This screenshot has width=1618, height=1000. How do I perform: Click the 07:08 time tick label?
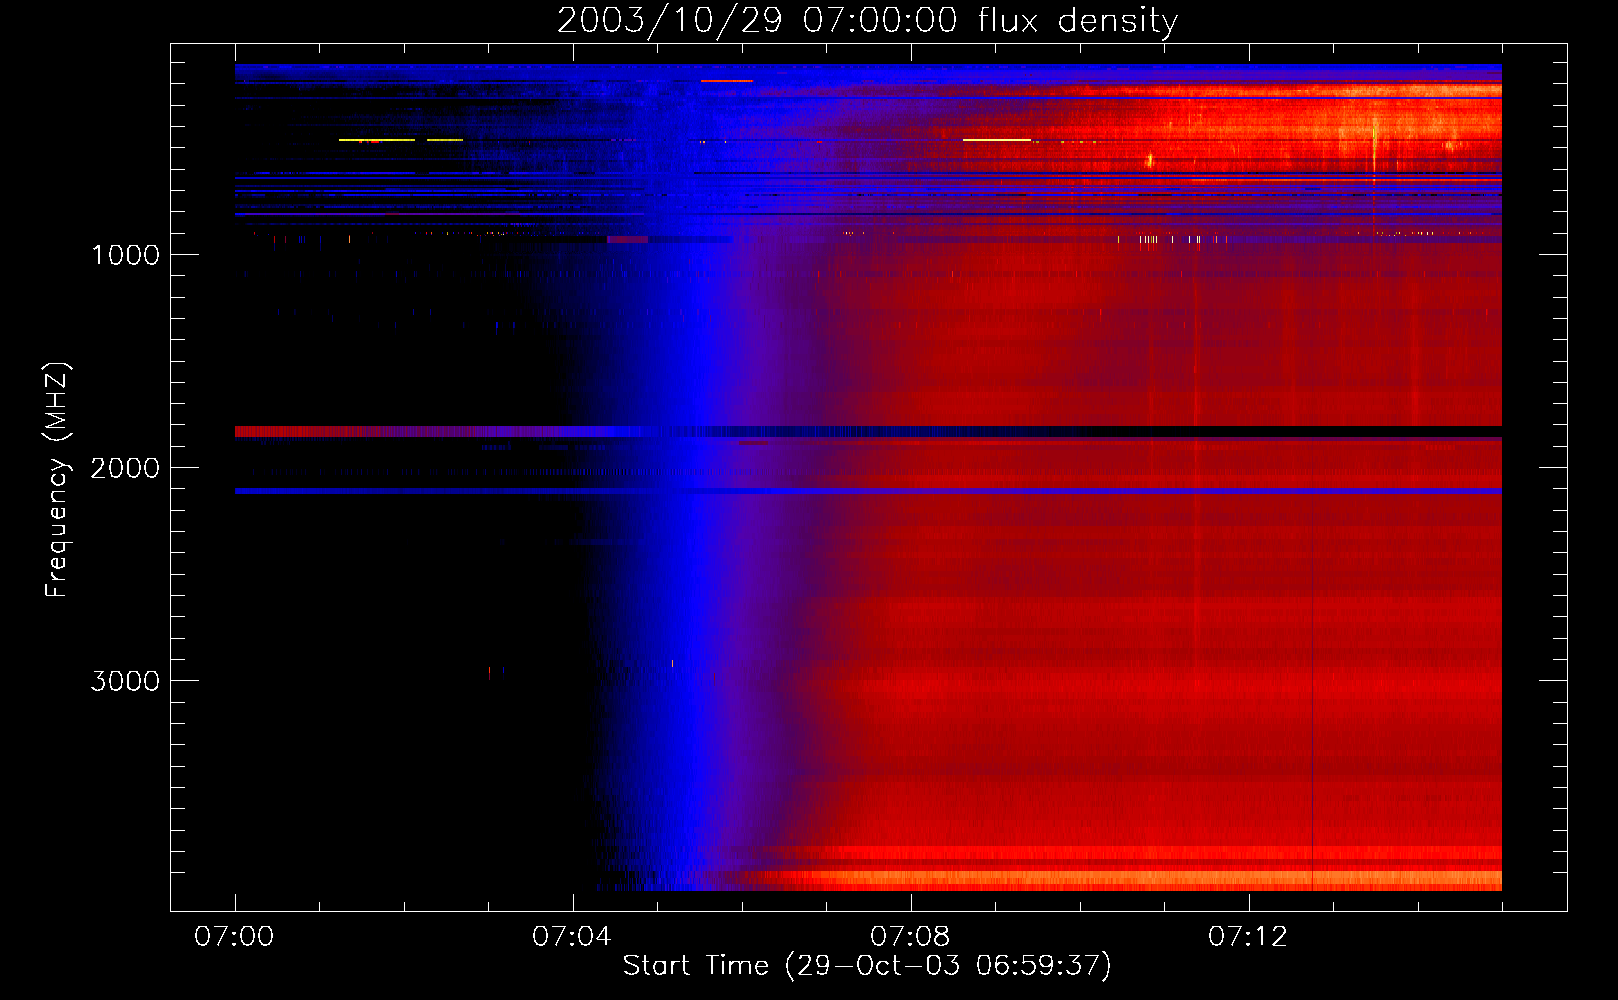click(910, 937)
